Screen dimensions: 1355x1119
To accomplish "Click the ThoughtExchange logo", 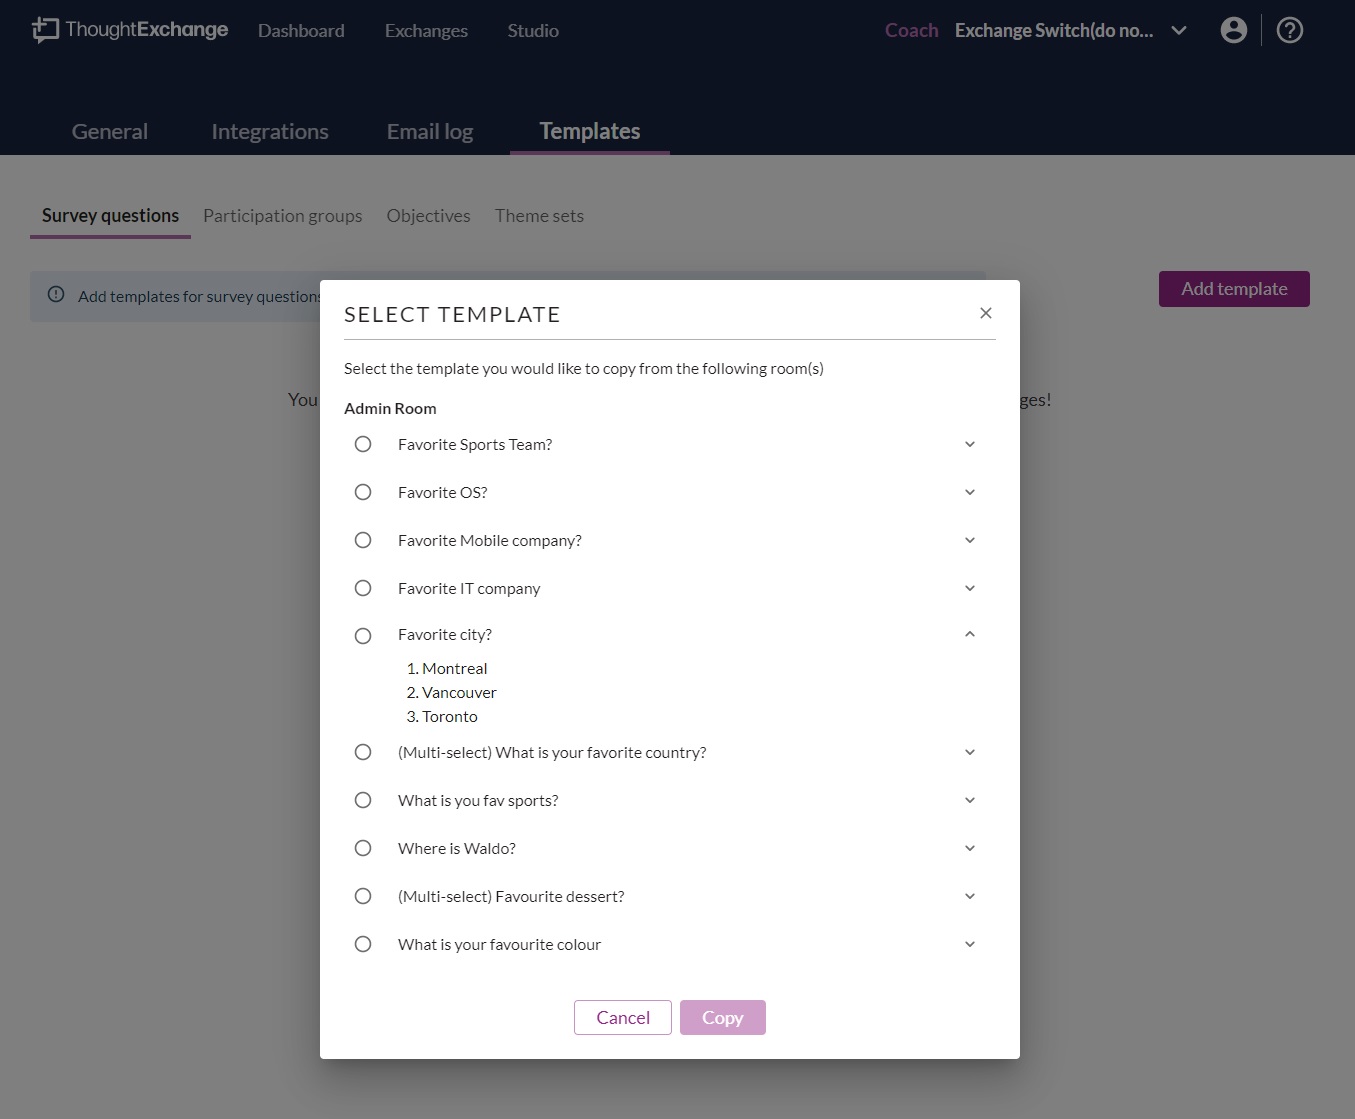I will pyautogui.click(x=130, y=30).
